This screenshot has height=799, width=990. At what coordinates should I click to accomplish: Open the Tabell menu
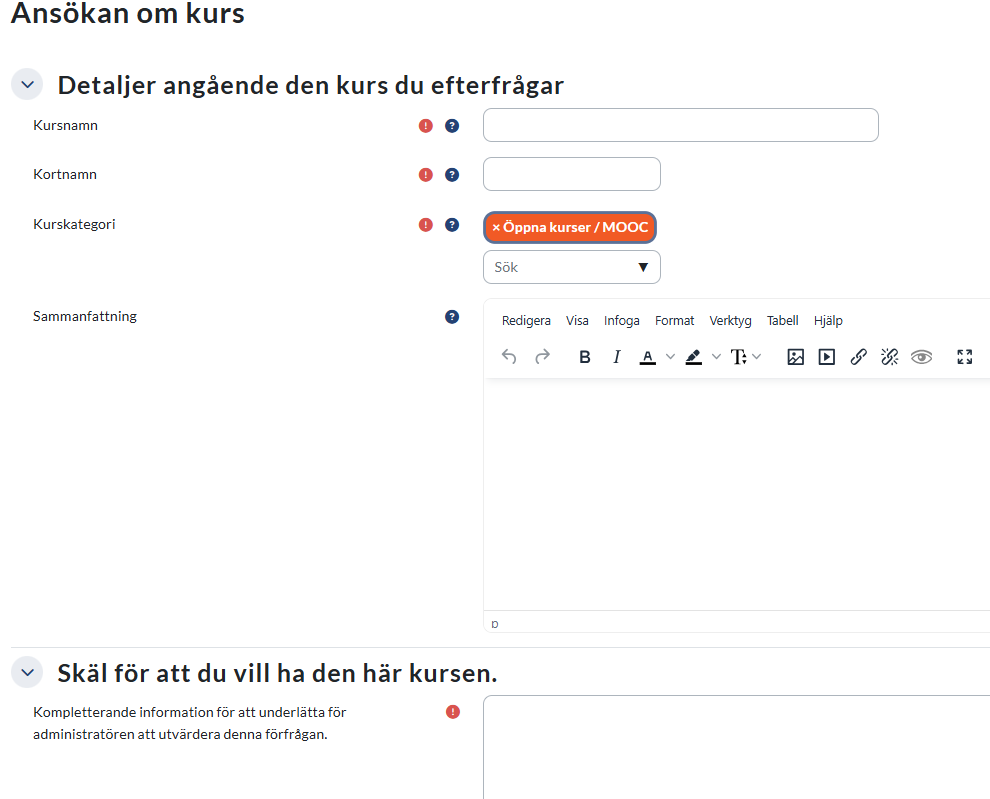coord(782,321)
